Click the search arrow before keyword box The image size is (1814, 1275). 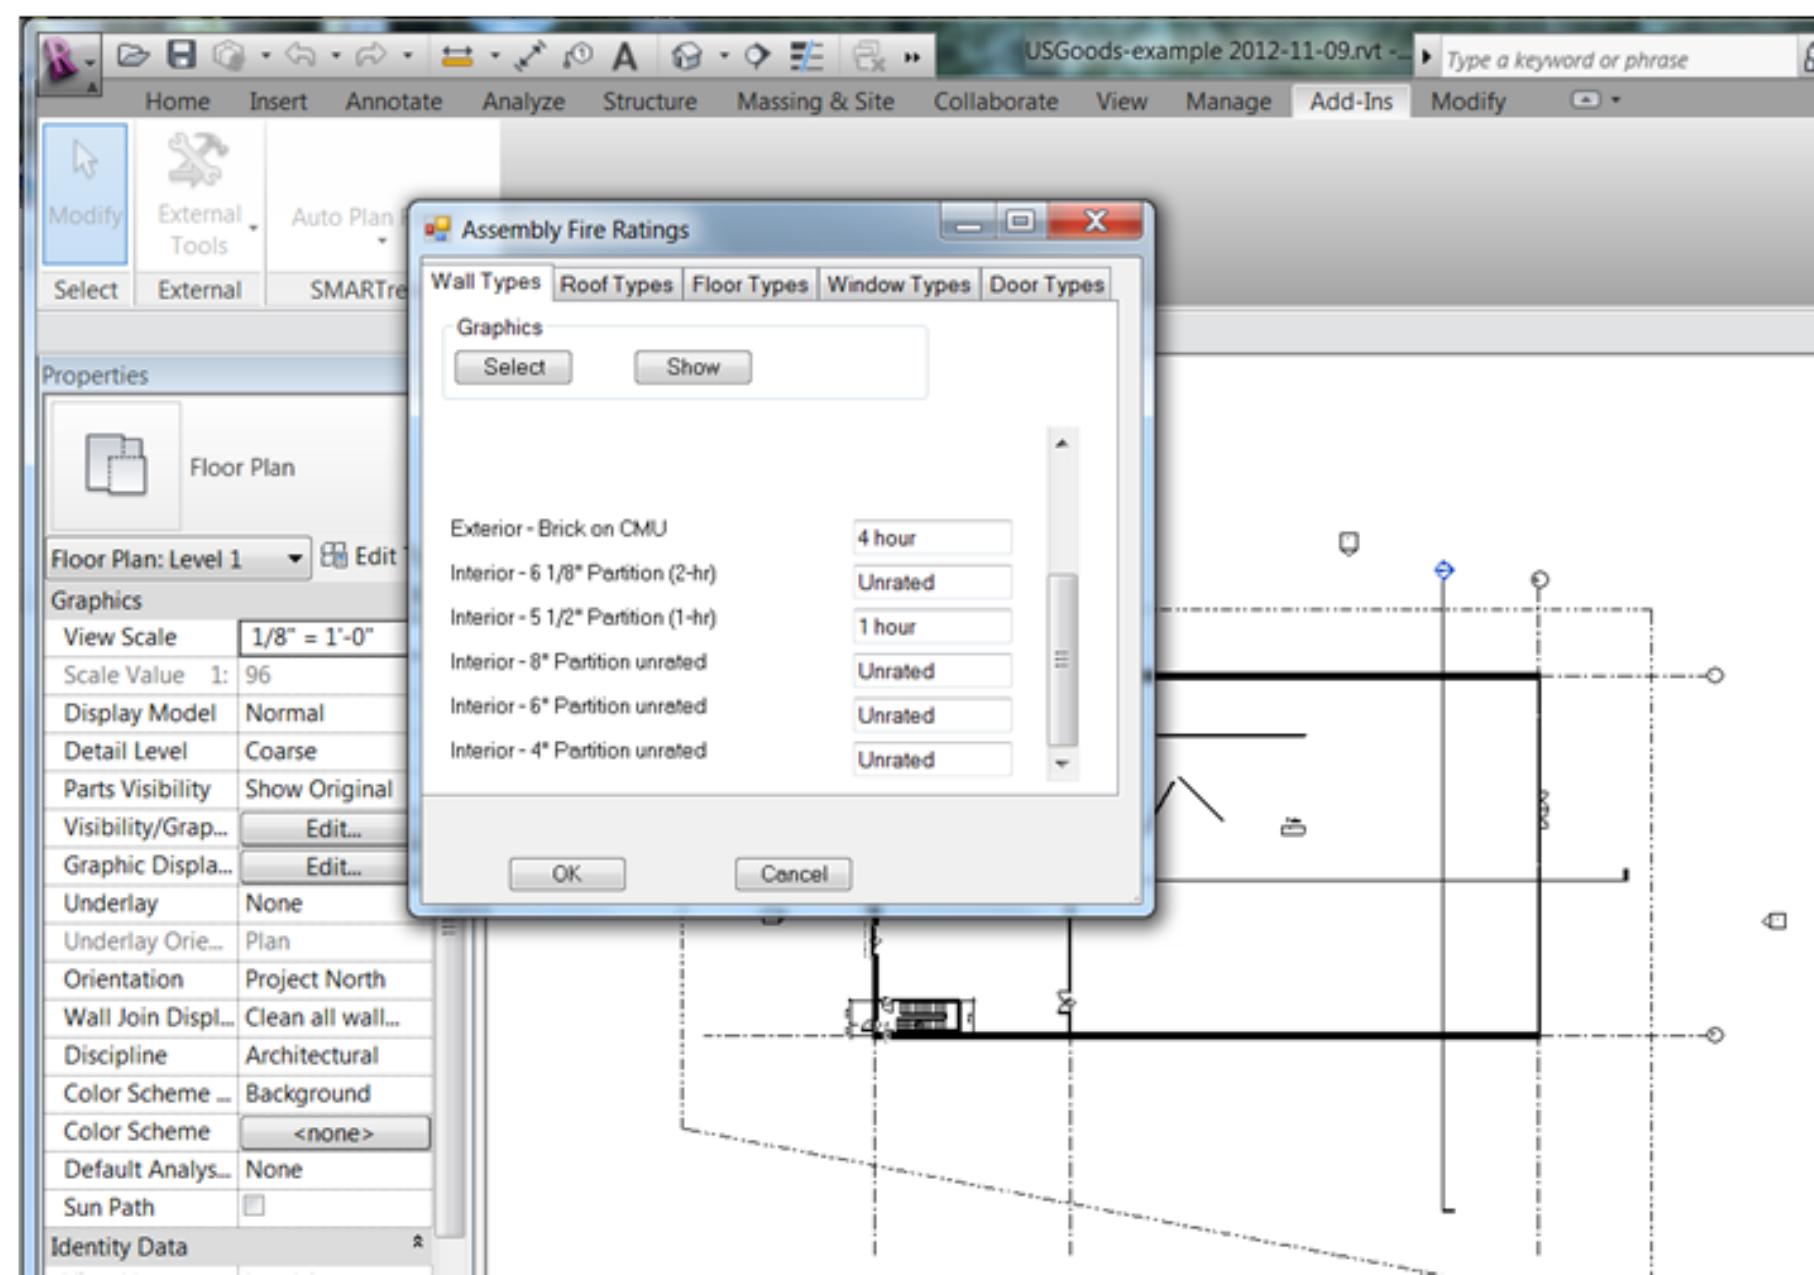[1427, 59]
